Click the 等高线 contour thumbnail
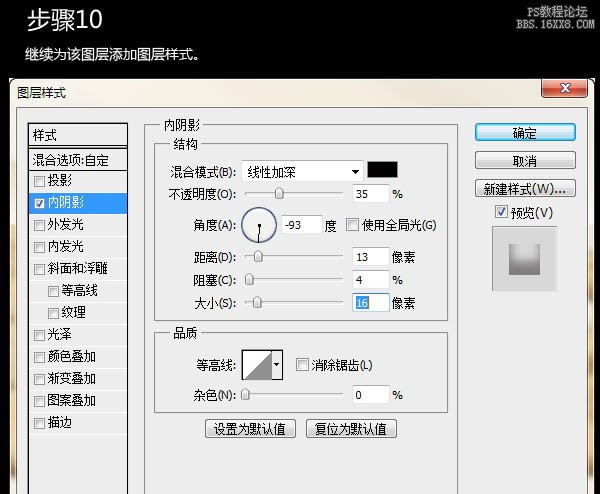Image resolution: width=600 pixels, height=494 pixels. [x=257, y=365]
